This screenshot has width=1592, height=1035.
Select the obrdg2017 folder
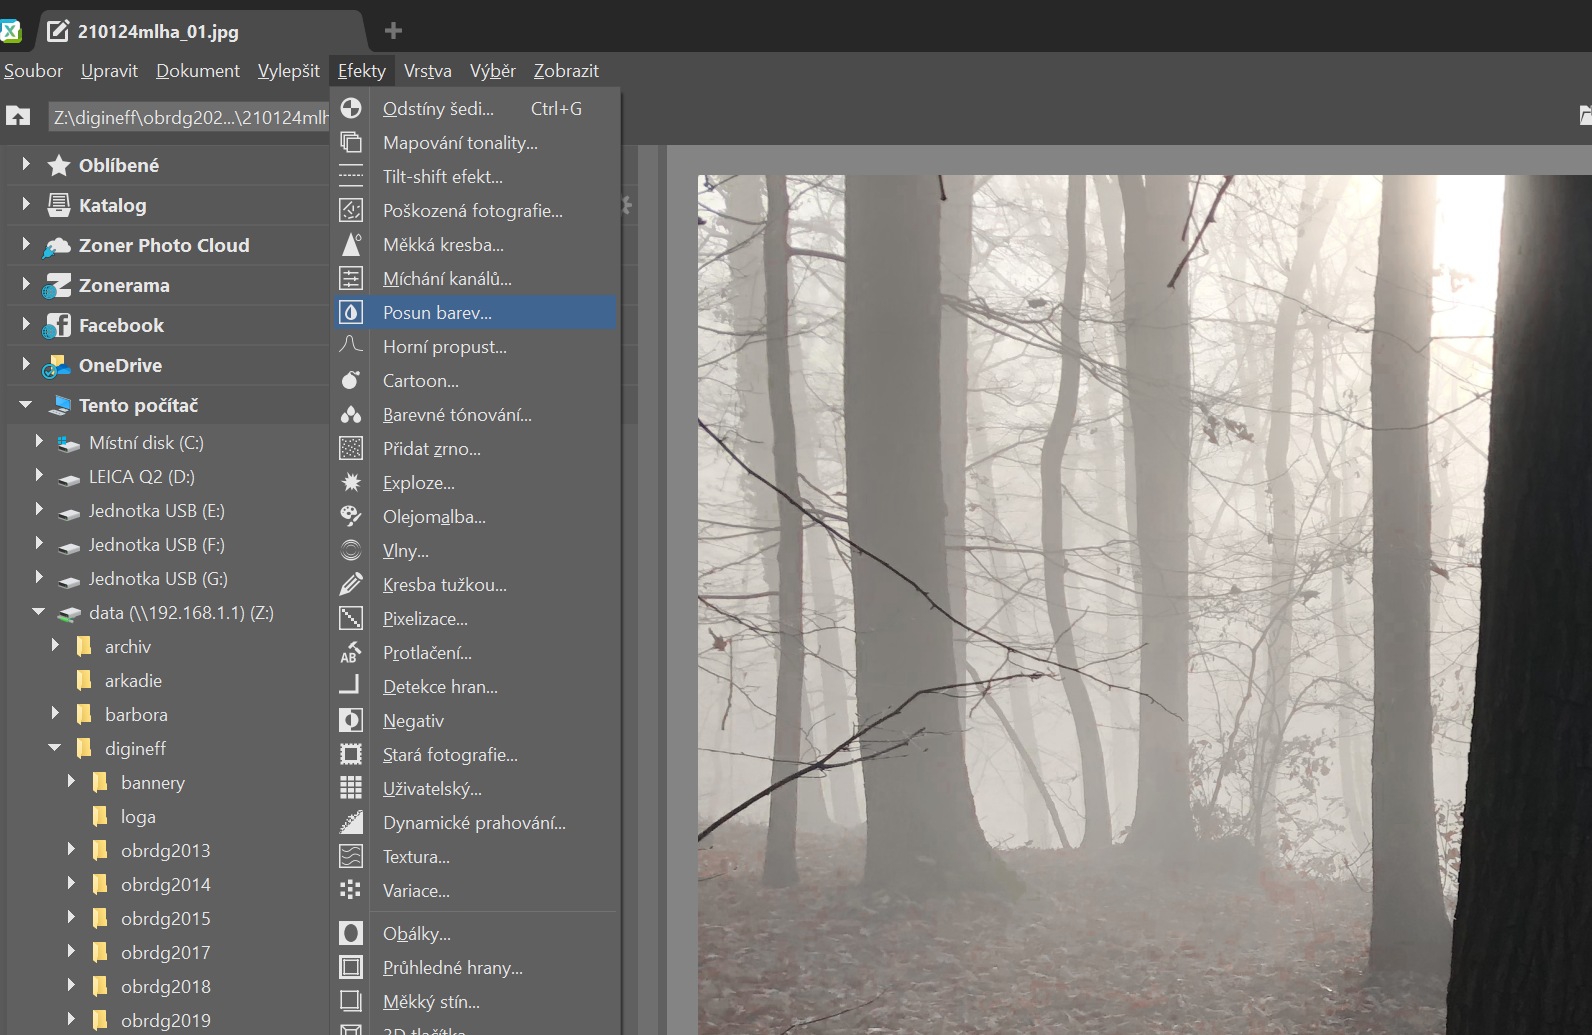(x=166, y=953)
